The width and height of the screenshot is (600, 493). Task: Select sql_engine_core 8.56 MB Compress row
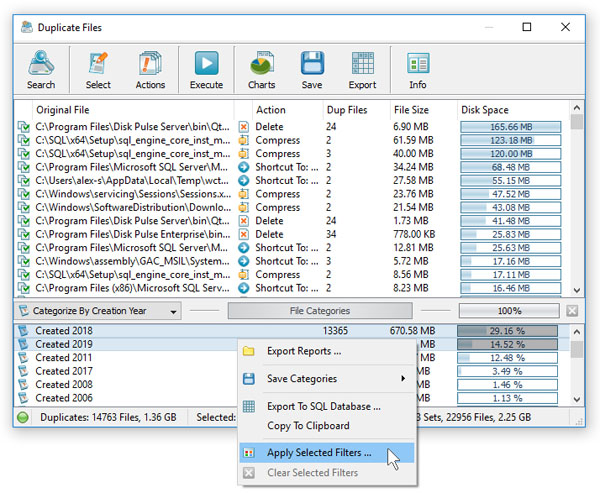coord(293,274)
